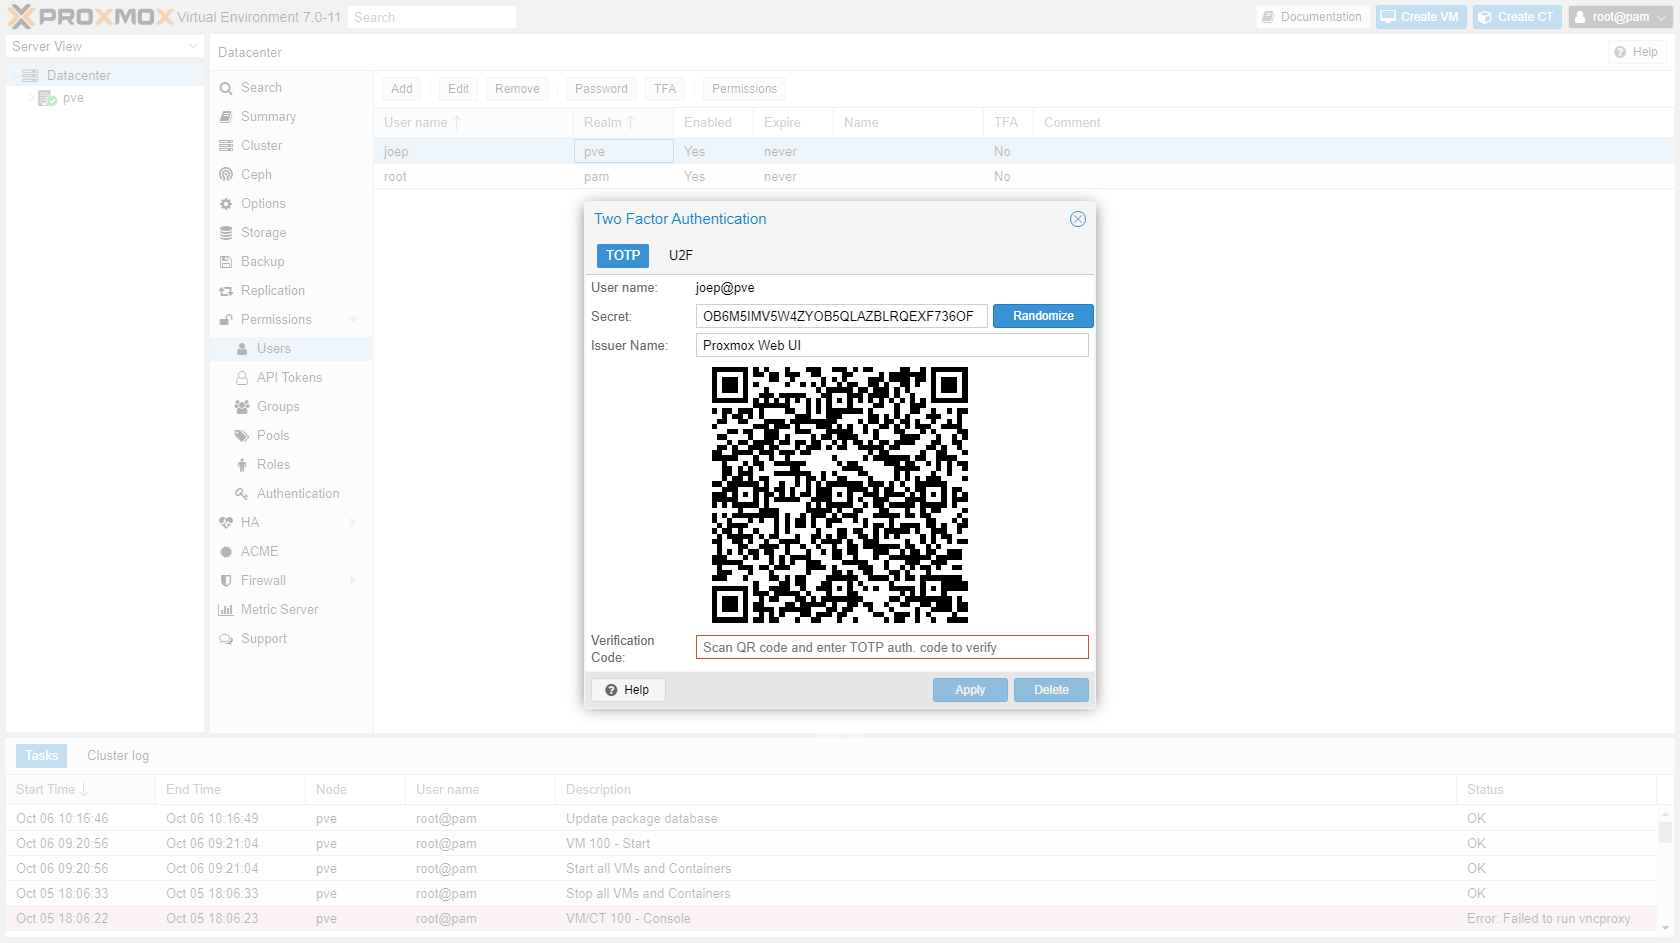Open the Ceph section icon
The height and width of the screenshot is (943, 1680).
[226, 175]
